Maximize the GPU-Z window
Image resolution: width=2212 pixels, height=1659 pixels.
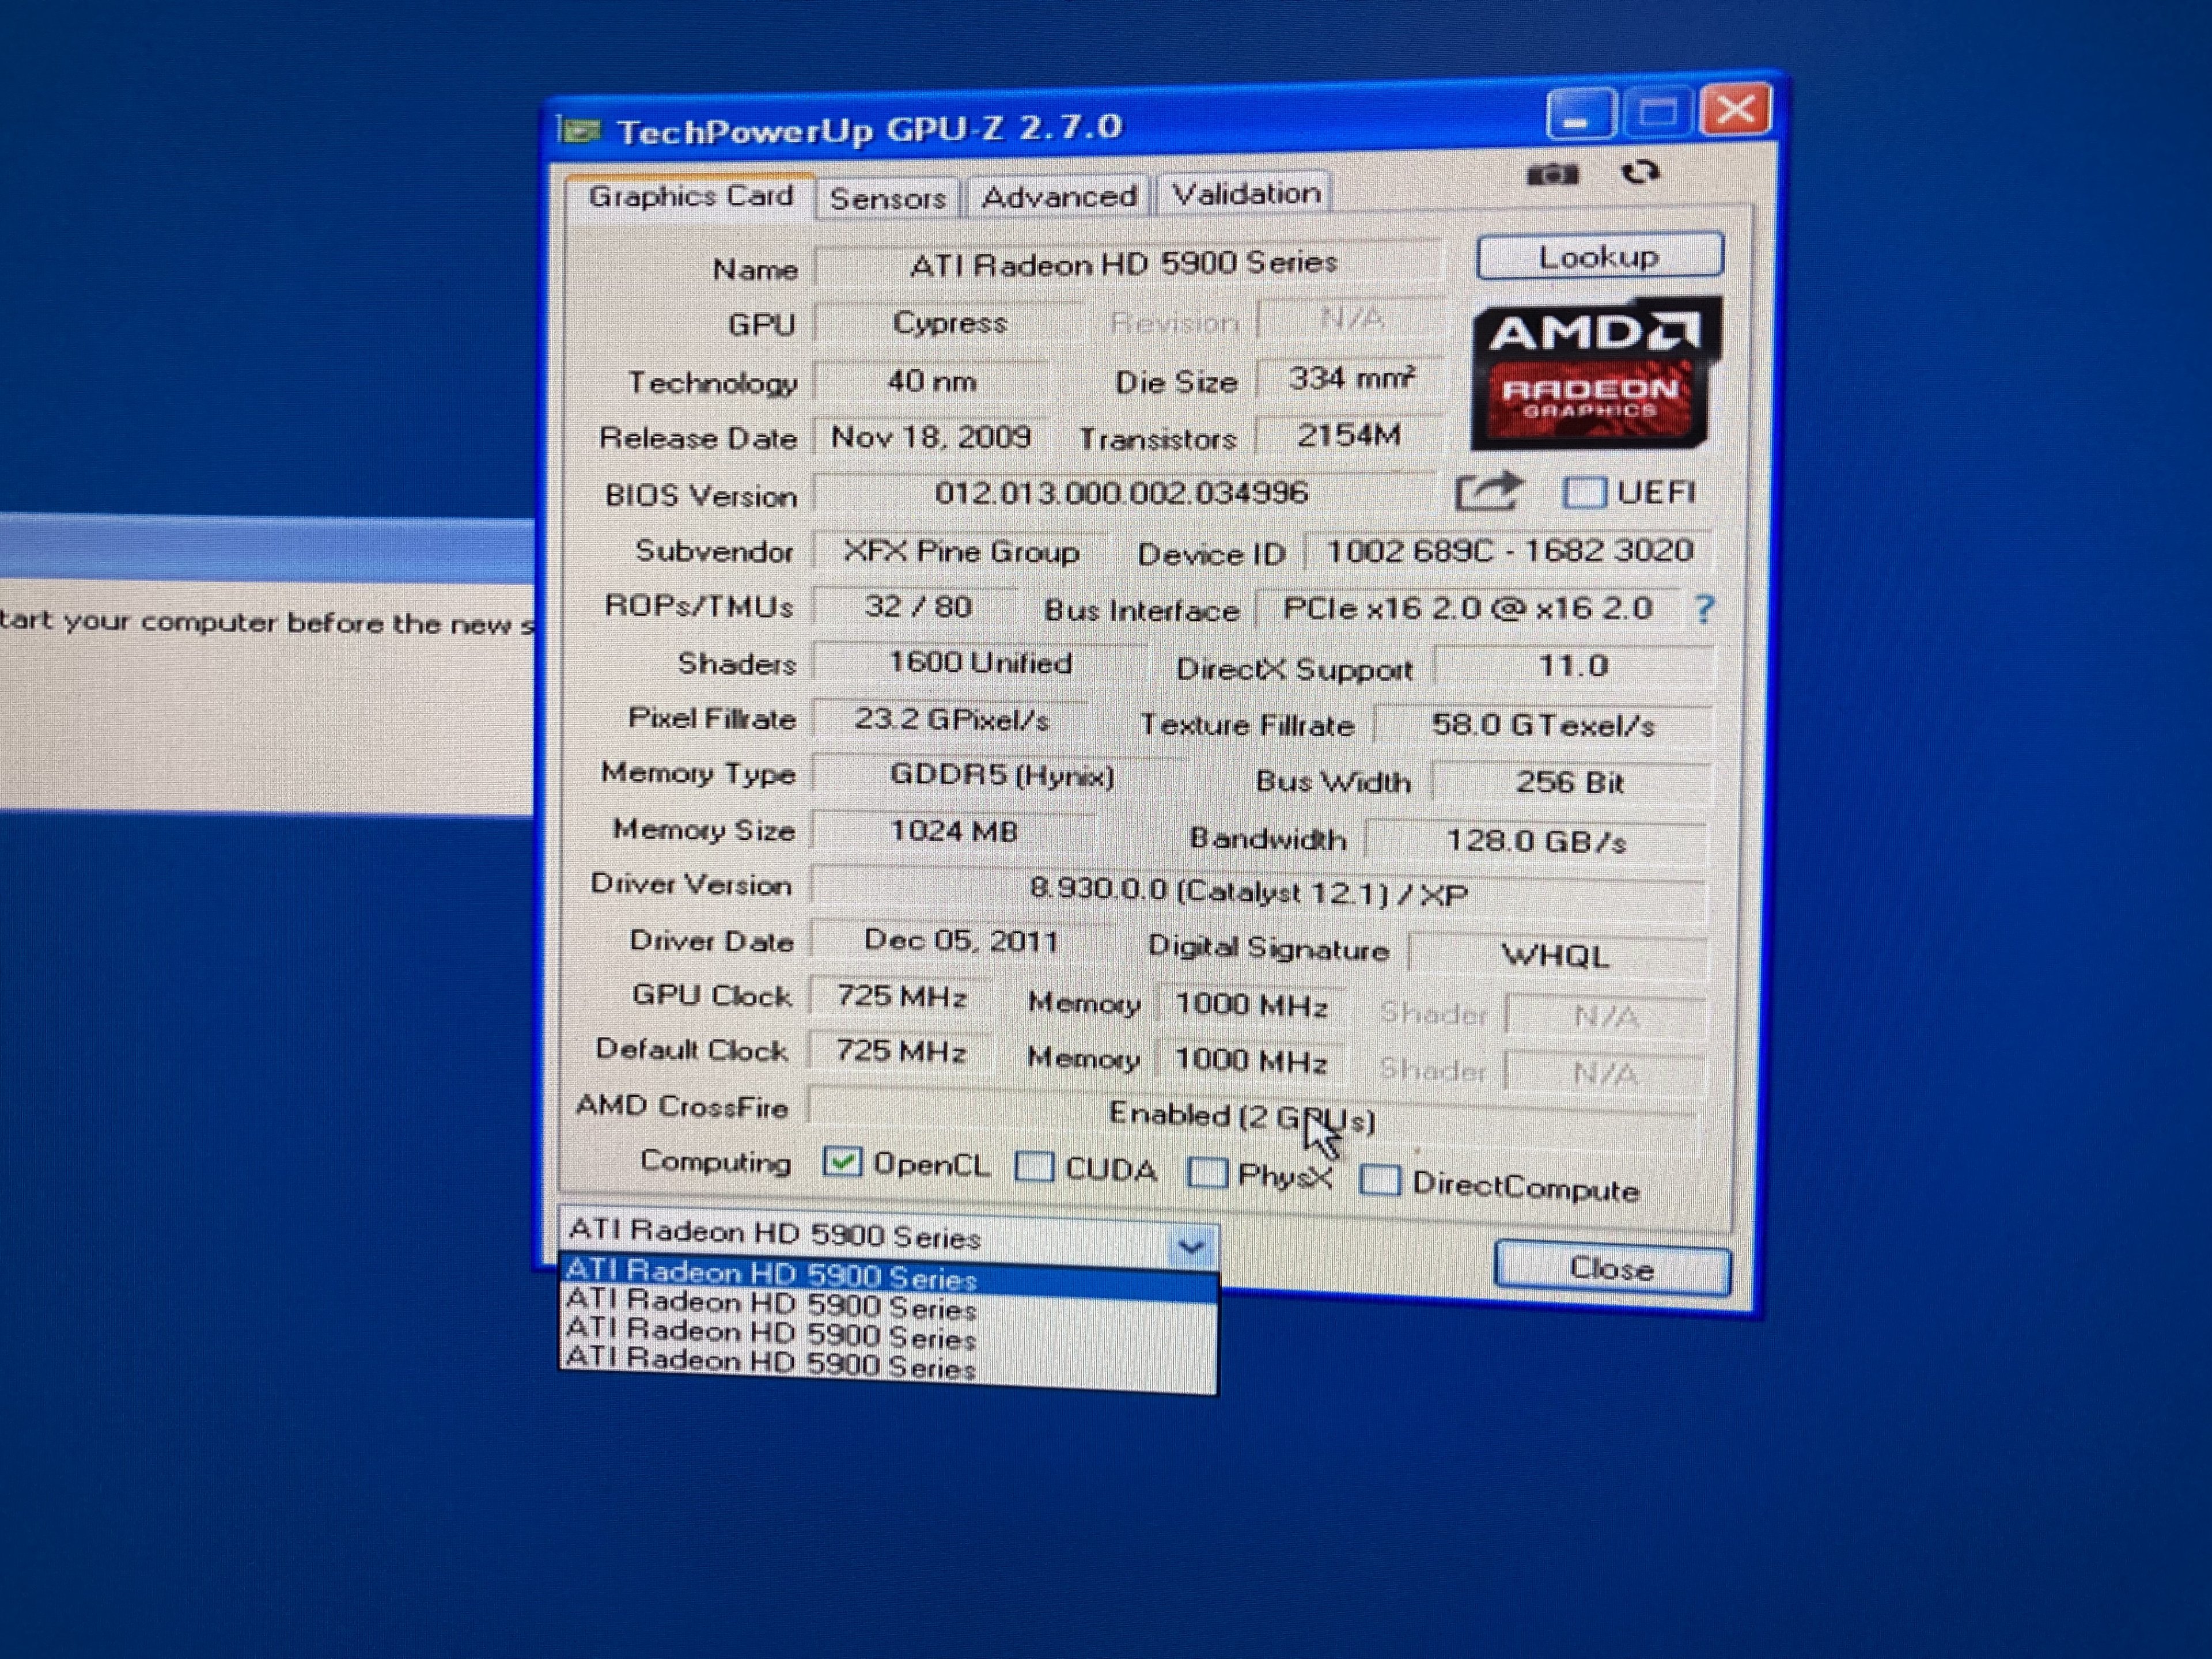pyautogui.click(x=1657, y=112)
